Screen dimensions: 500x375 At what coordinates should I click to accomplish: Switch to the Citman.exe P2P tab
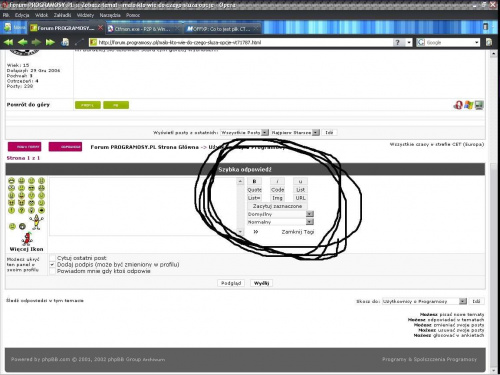coord(142,29)
